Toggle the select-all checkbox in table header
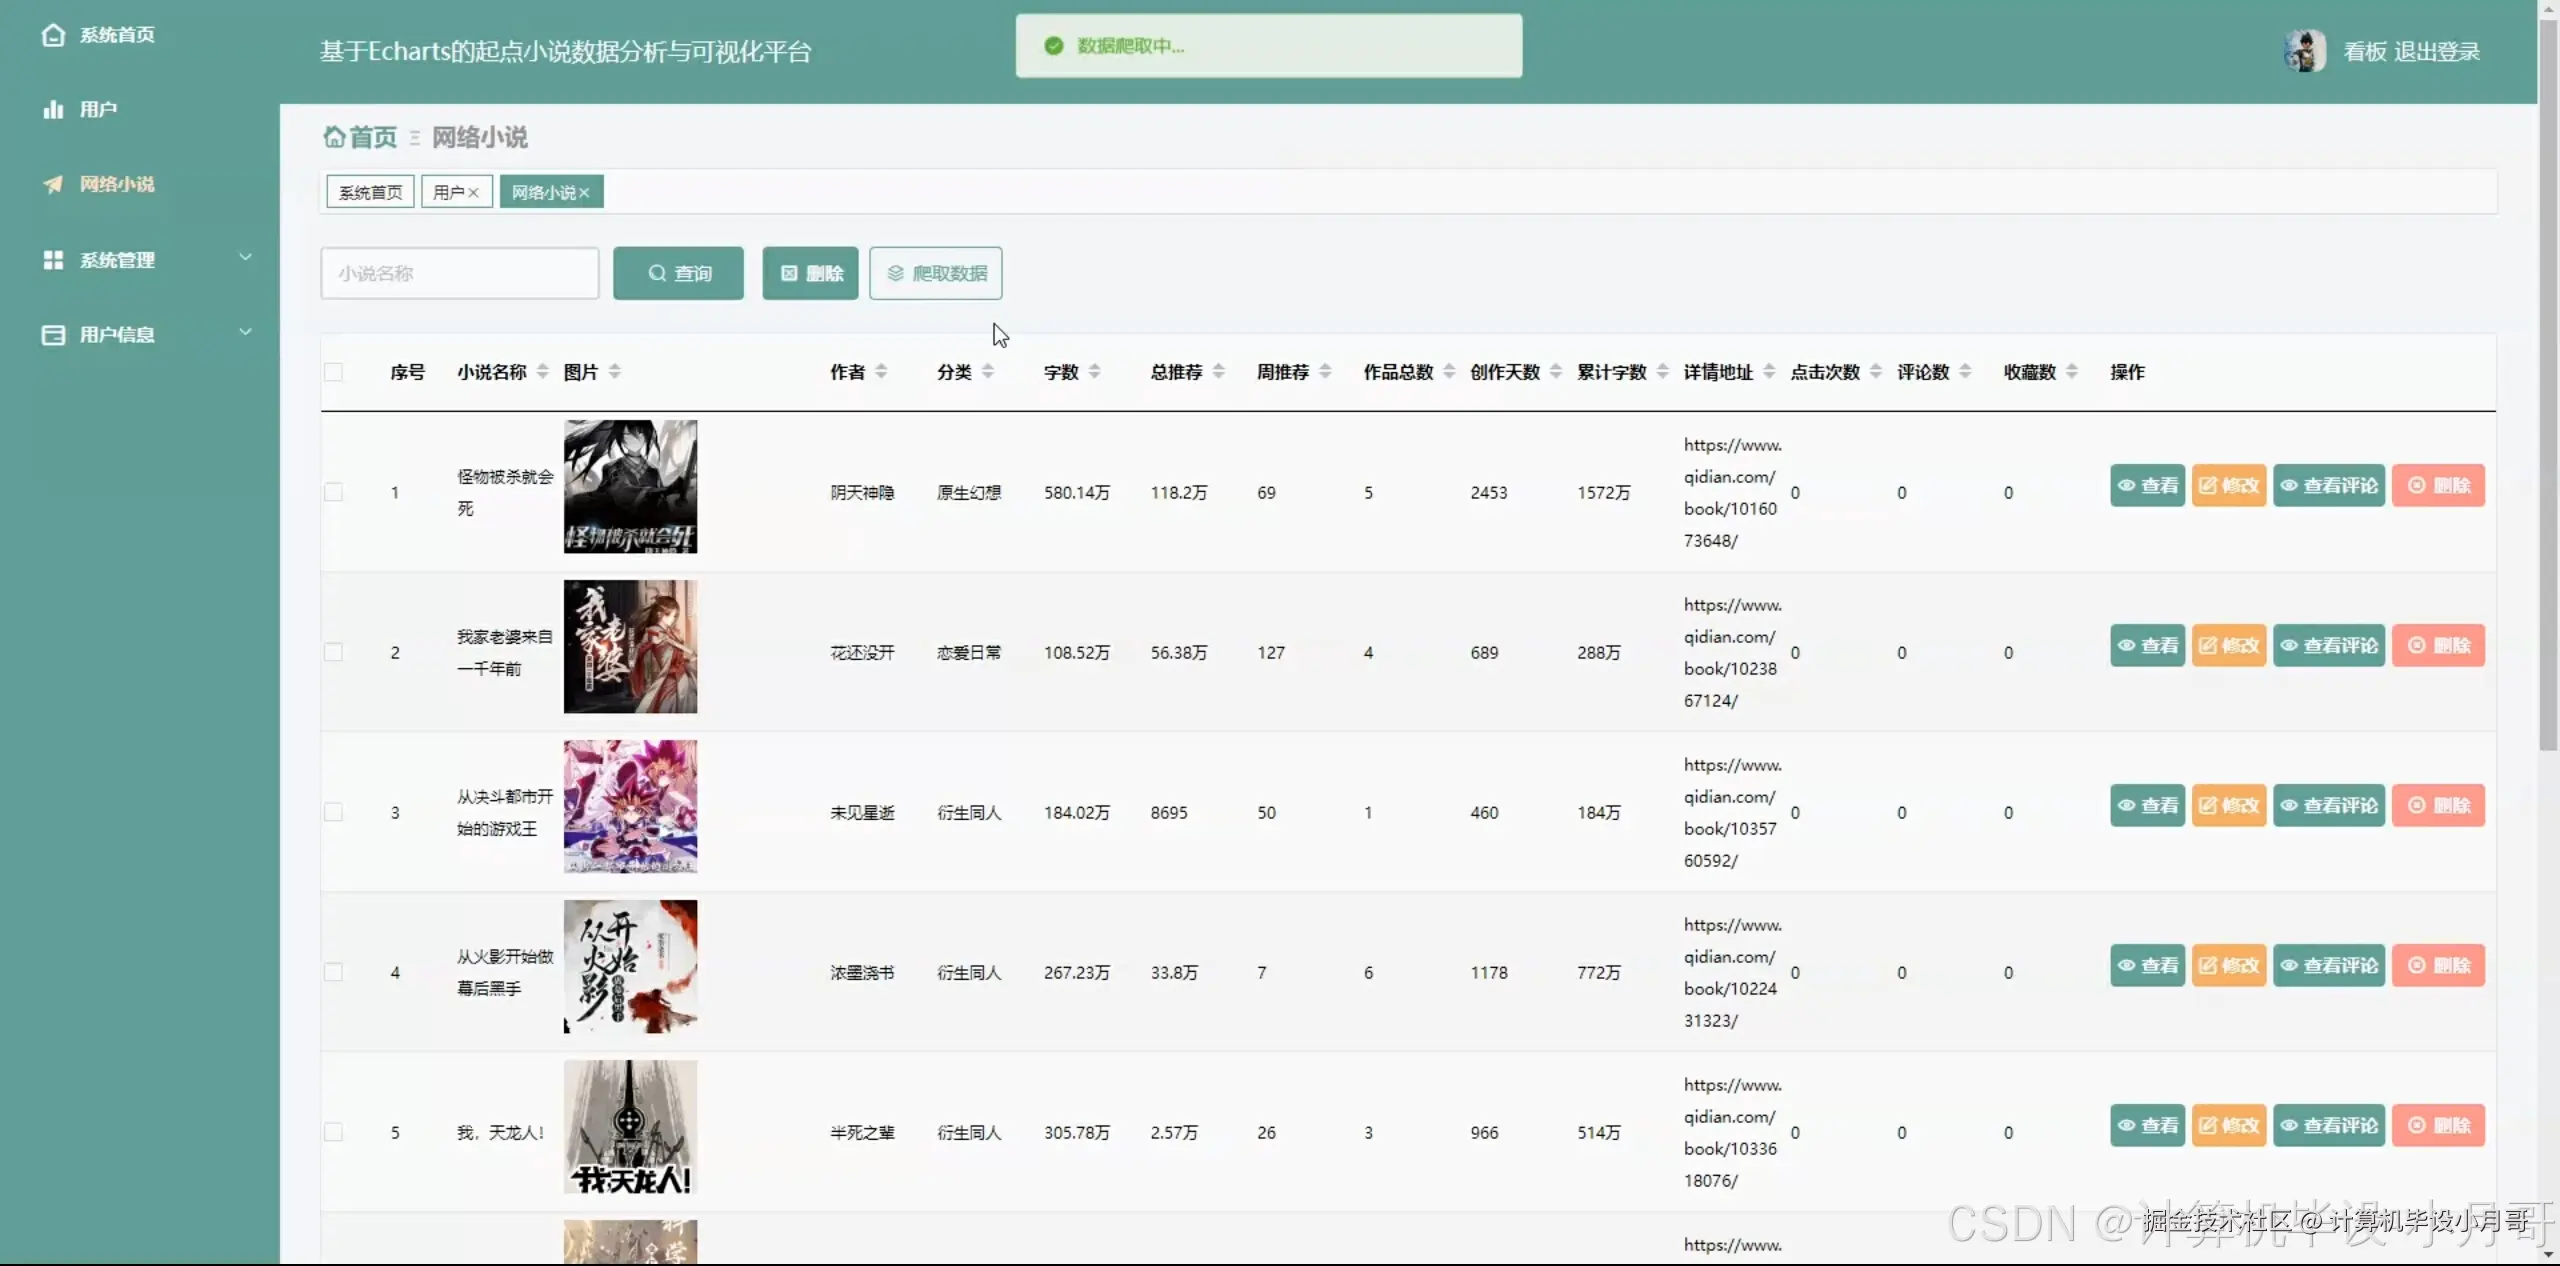2560x1266 pixels. point(333,372)
